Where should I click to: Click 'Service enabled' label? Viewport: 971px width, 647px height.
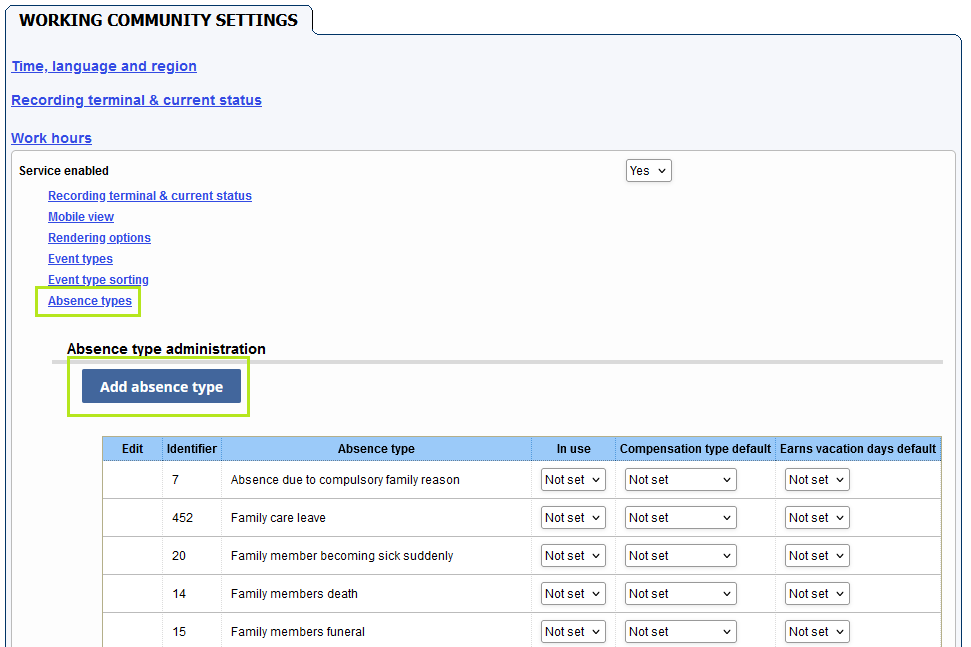(64, 171)
